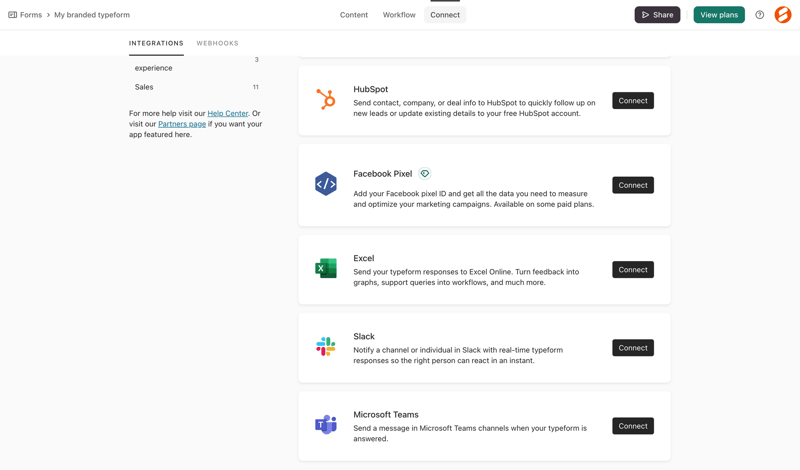Click the Sales count 11
The width and height of the screenshot is (800, 470).
[256, 87]
